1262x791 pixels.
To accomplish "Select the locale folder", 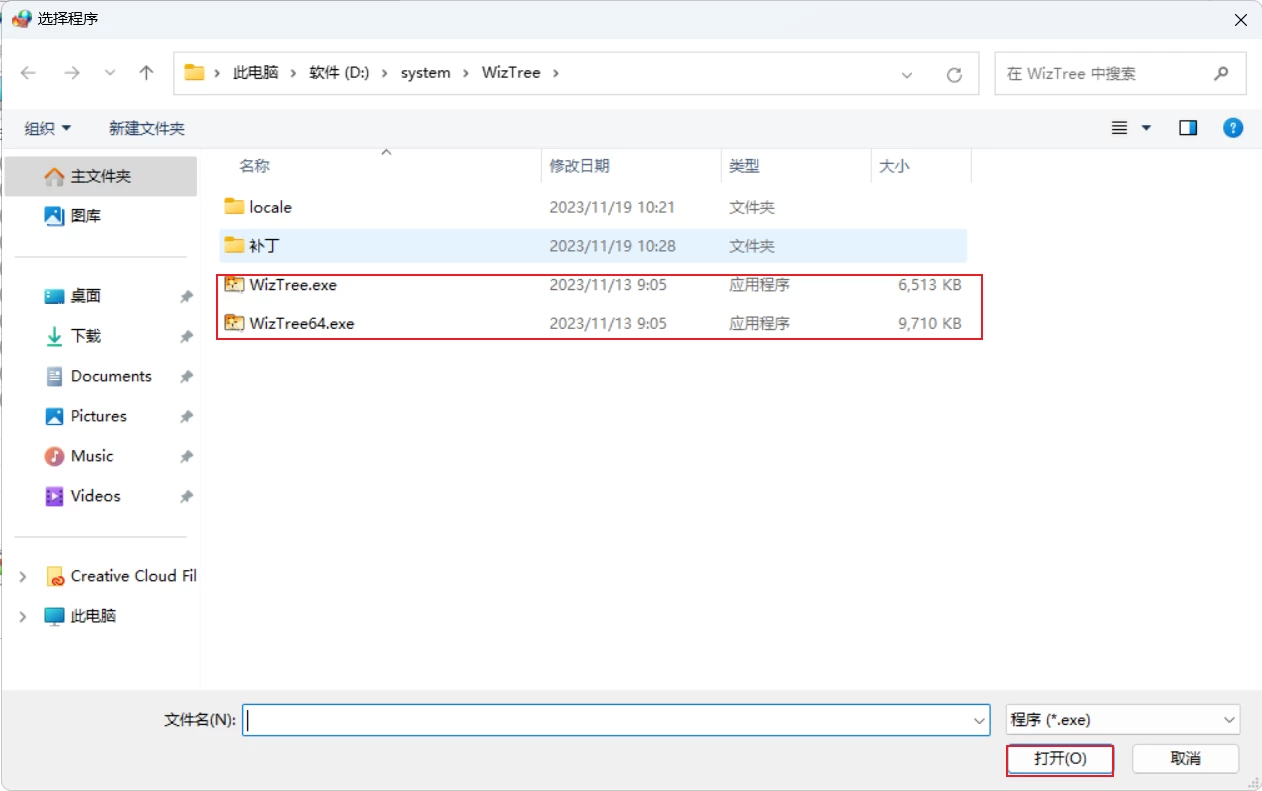I will 593,207.
